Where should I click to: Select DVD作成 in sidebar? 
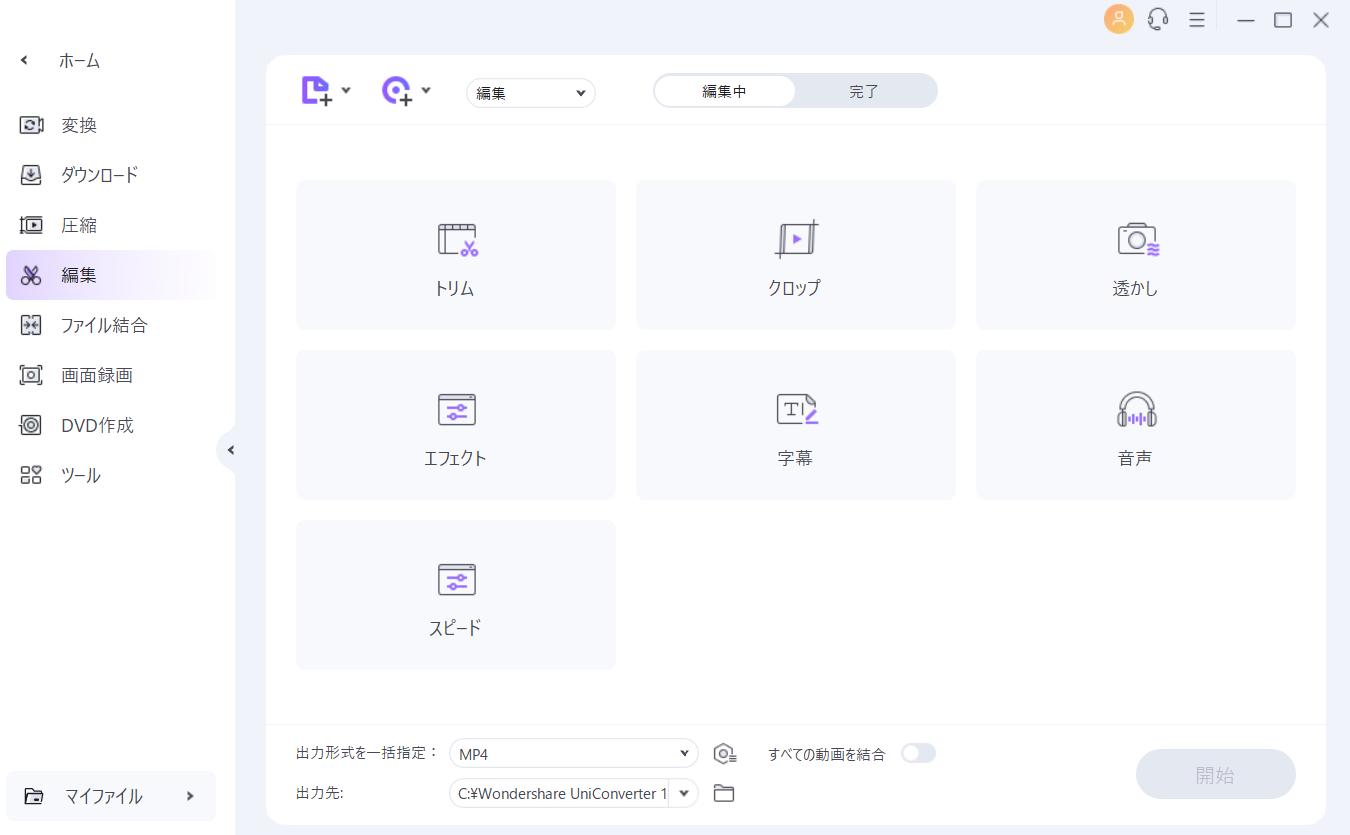[x=110, y=425]
